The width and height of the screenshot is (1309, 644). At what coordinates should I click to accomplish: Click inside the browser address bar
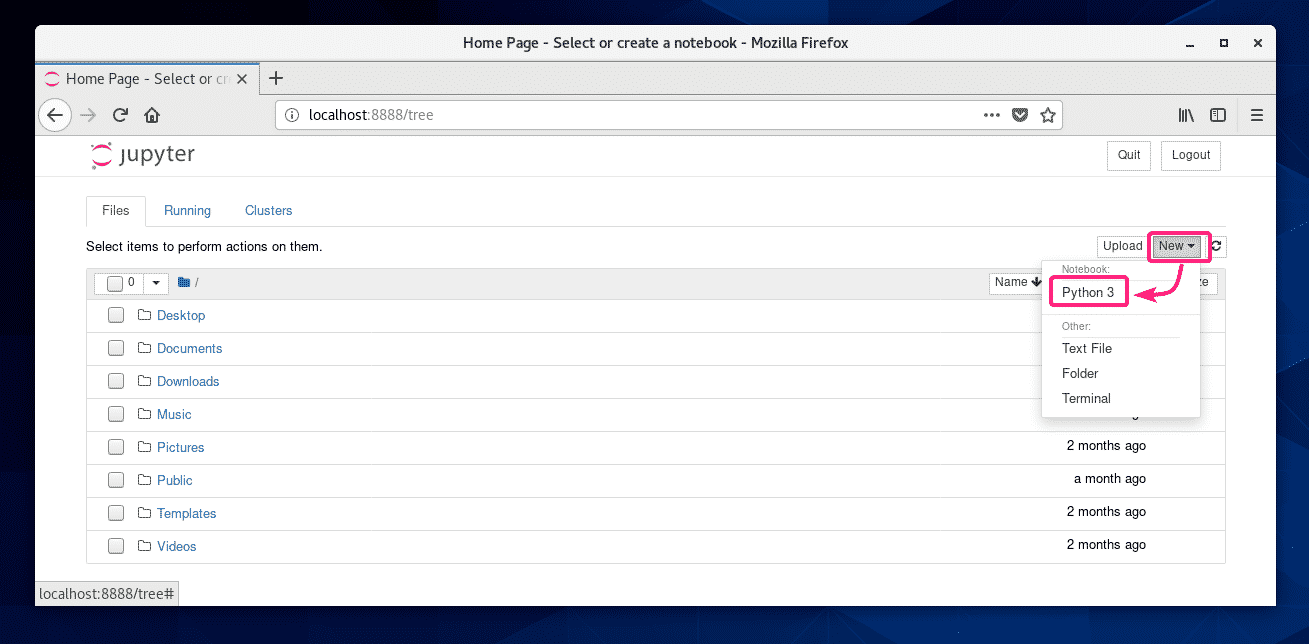(600, 115)
